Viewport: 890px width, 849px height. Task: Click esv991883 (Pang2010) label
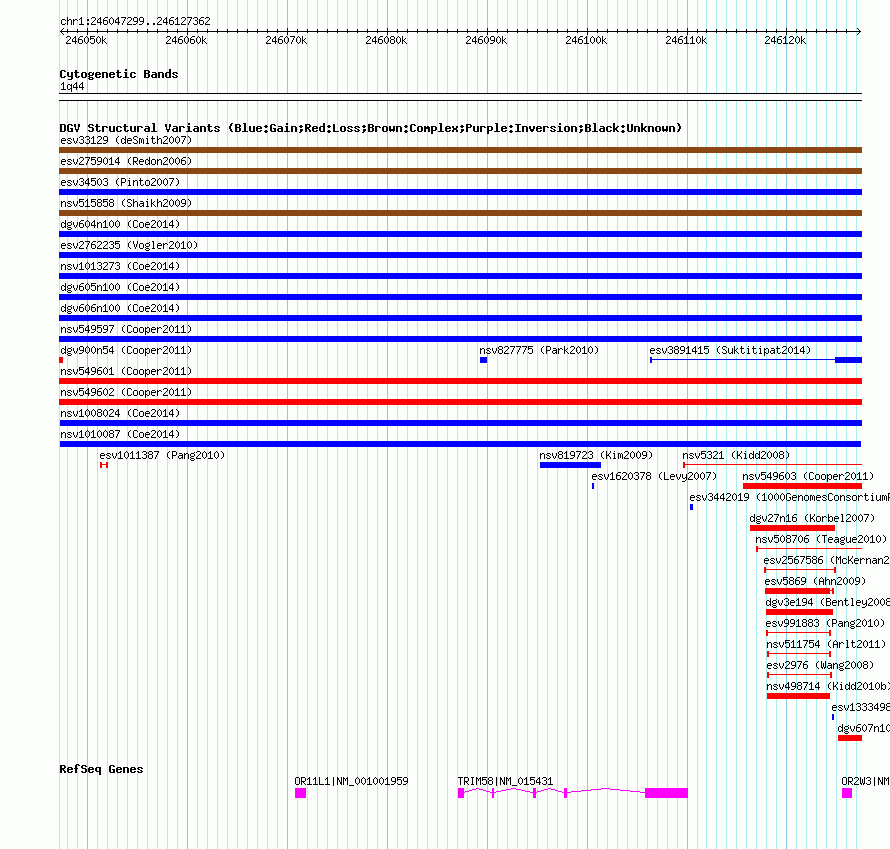pyautogui.click(x=825, y=623)
